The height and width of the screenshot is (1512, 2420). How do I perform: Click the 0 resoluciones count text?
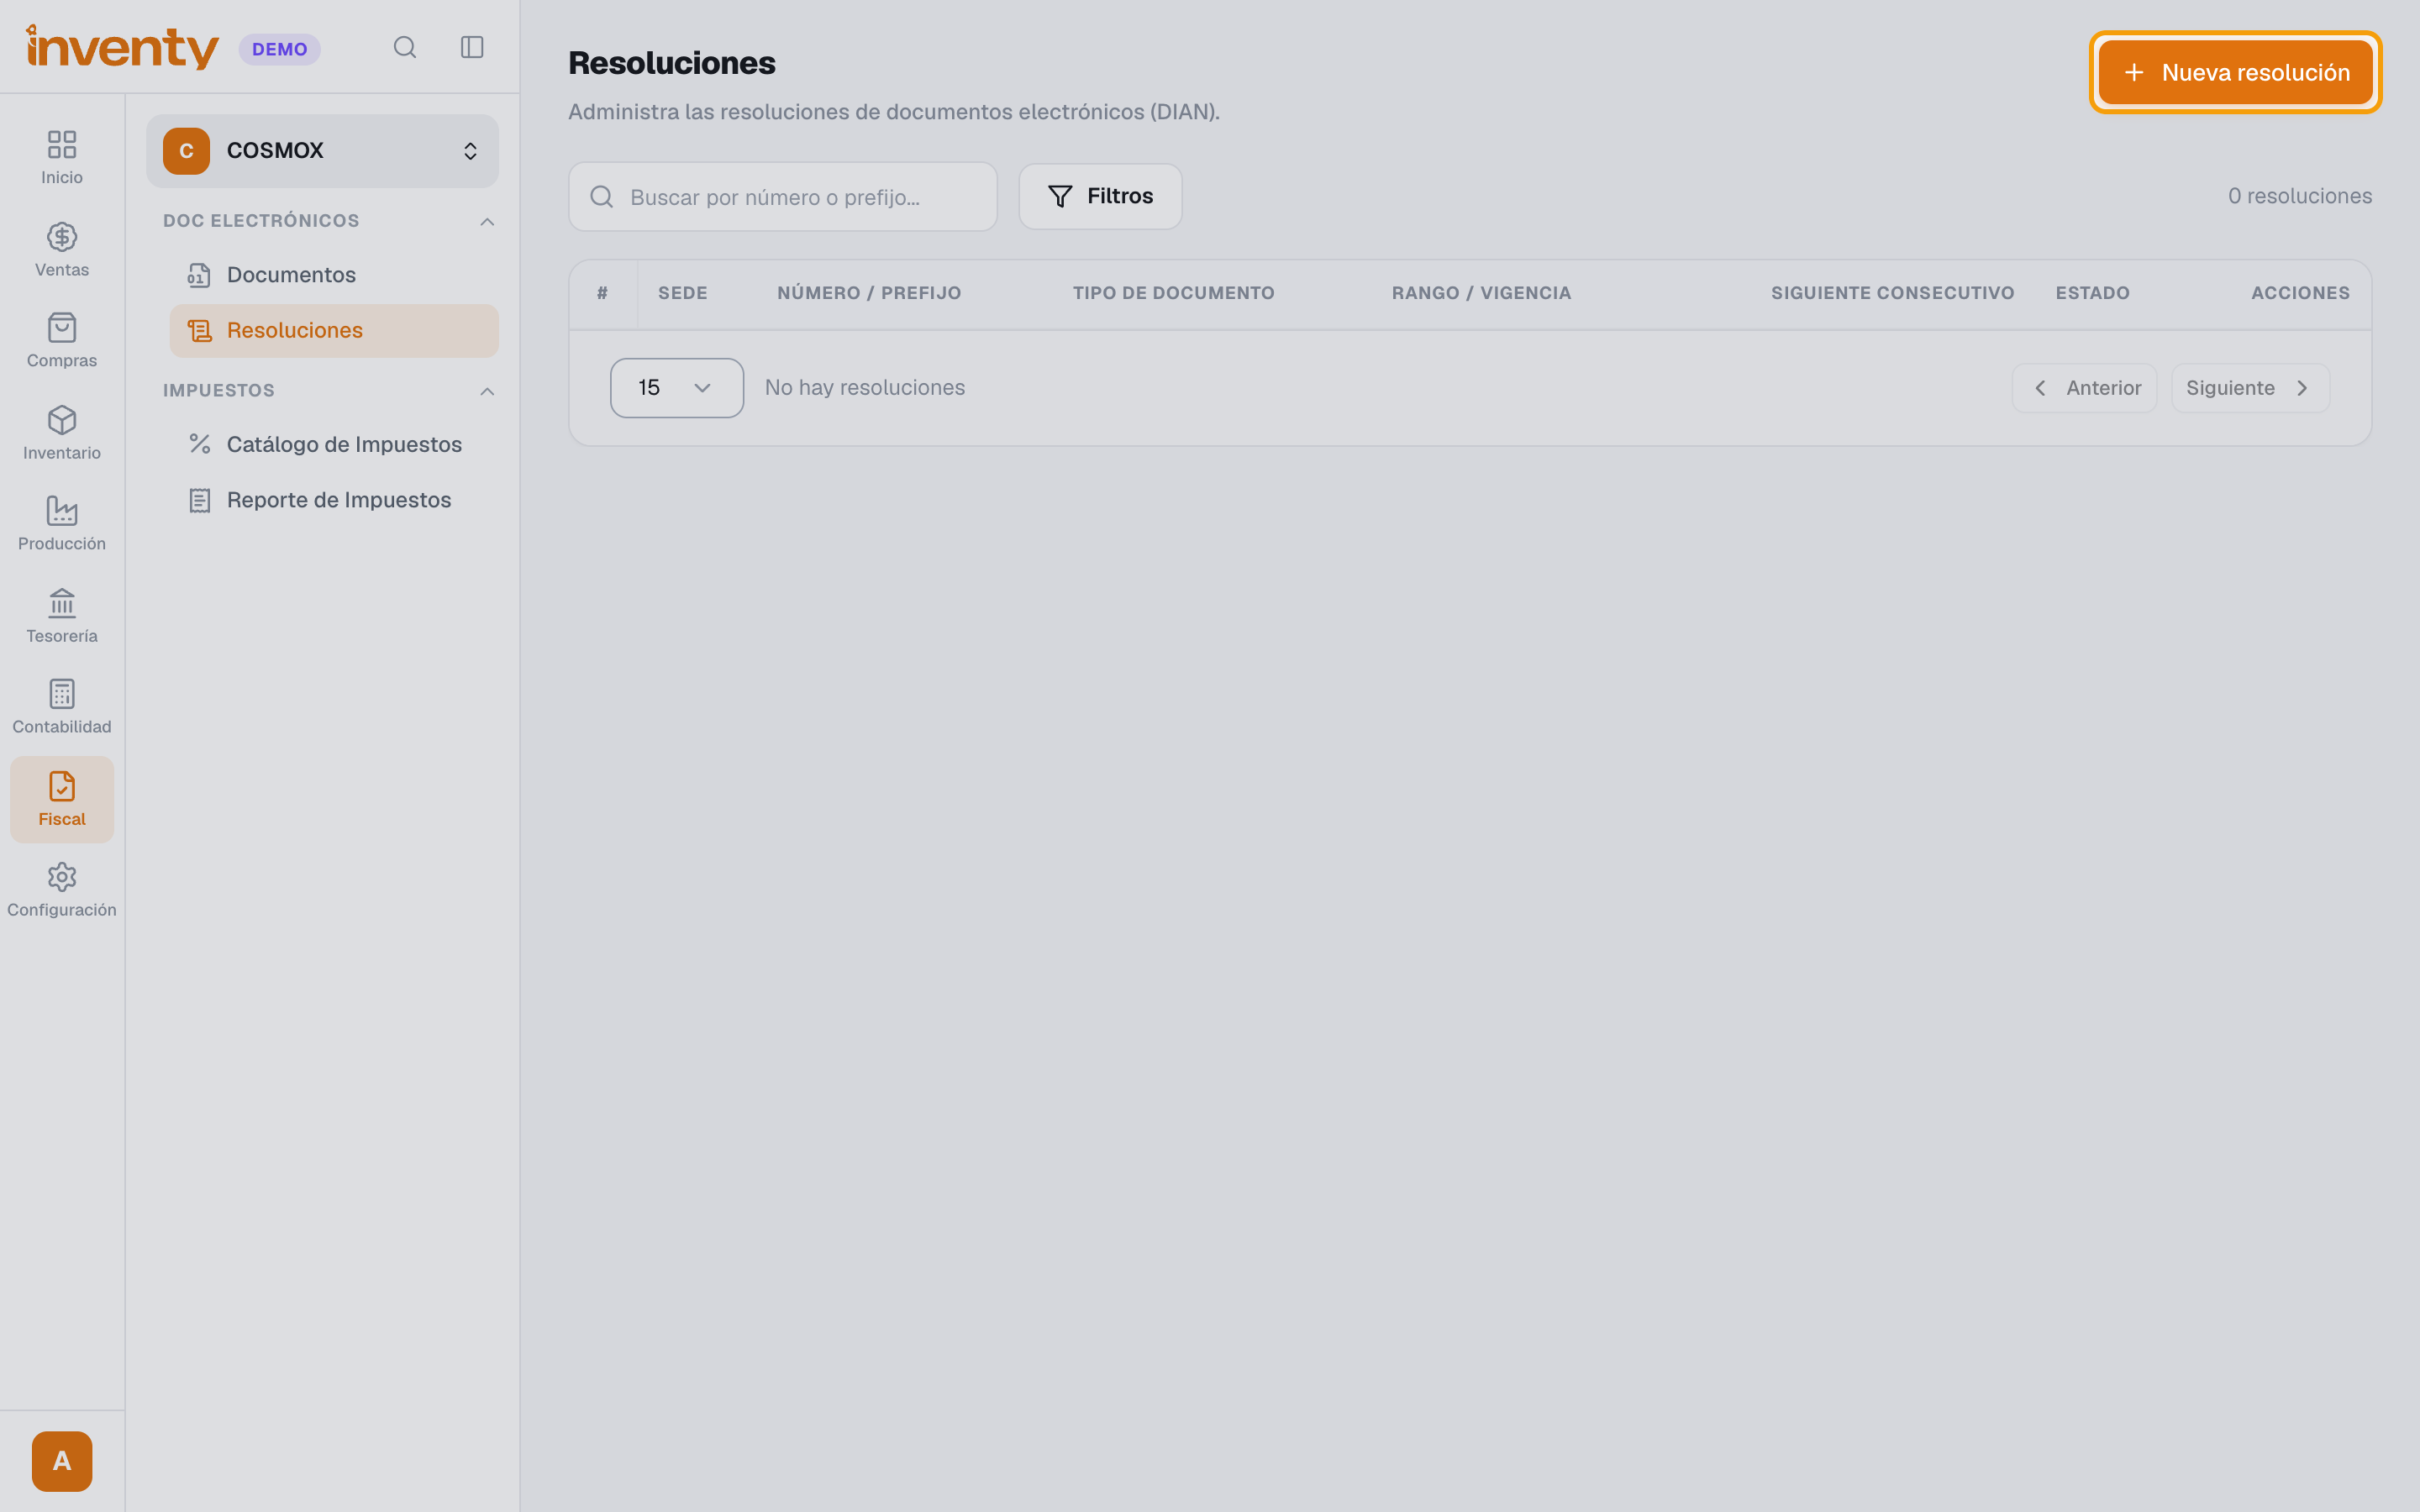[2300, 196]
